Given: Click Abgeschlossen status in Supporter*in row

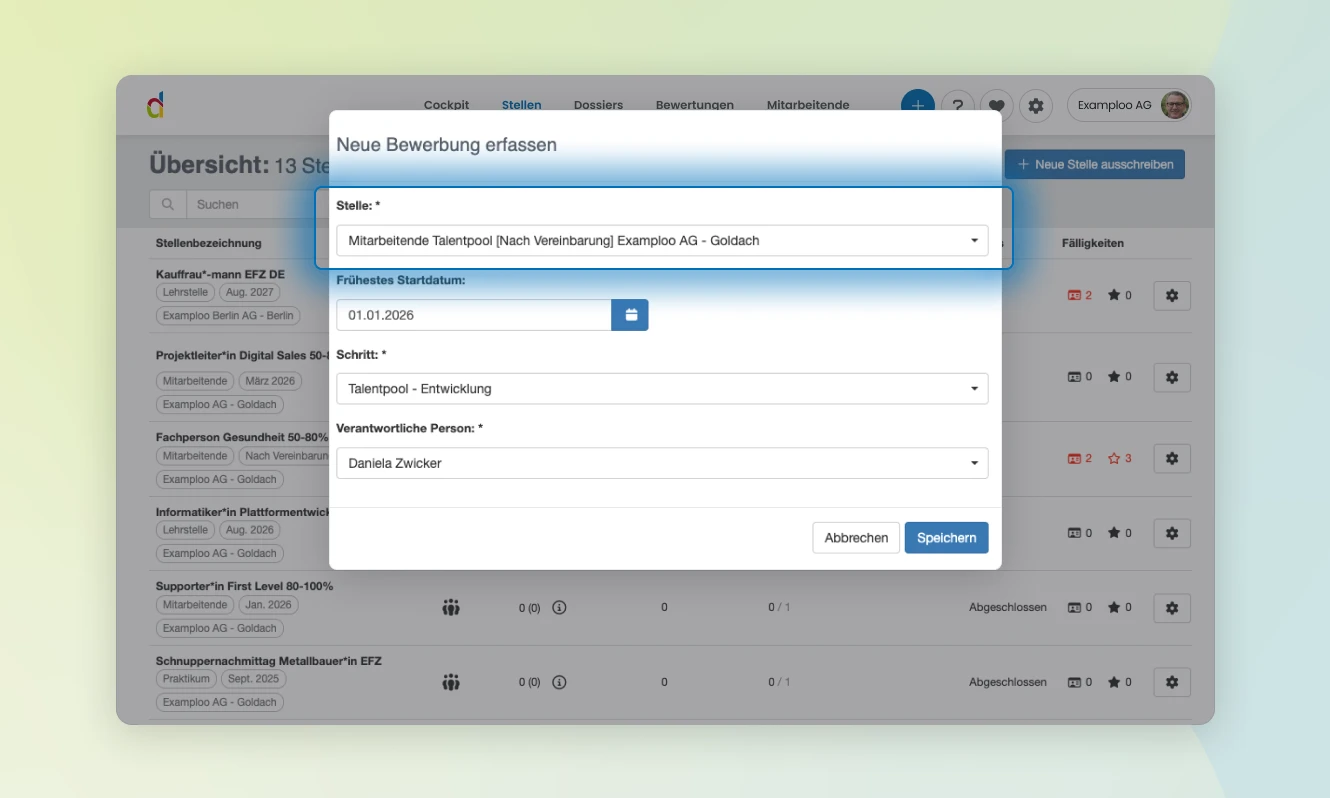Looking at the screenshot, I should 1008,607.
